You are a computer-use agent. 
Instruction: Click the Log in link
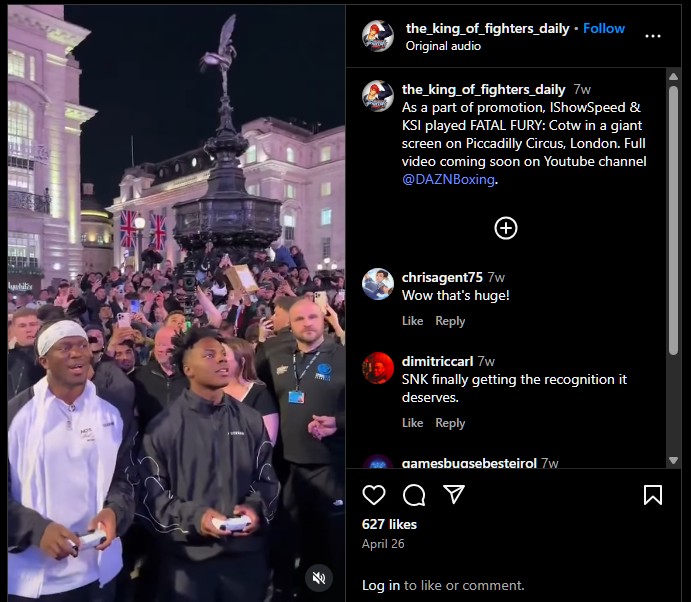(381, 585)
